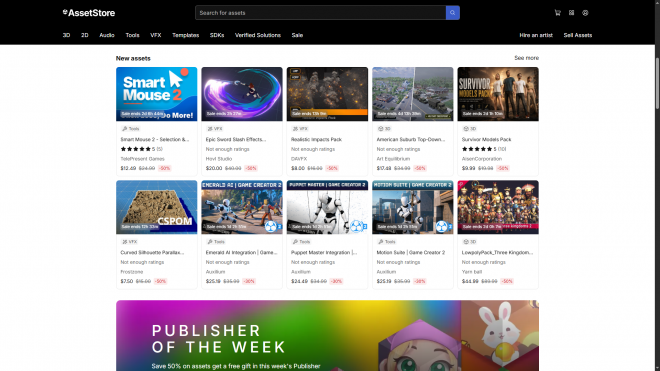Viewport: 660px width, 371px height.
Task: Go to the Sale page
Action: (x=297, y=35)
